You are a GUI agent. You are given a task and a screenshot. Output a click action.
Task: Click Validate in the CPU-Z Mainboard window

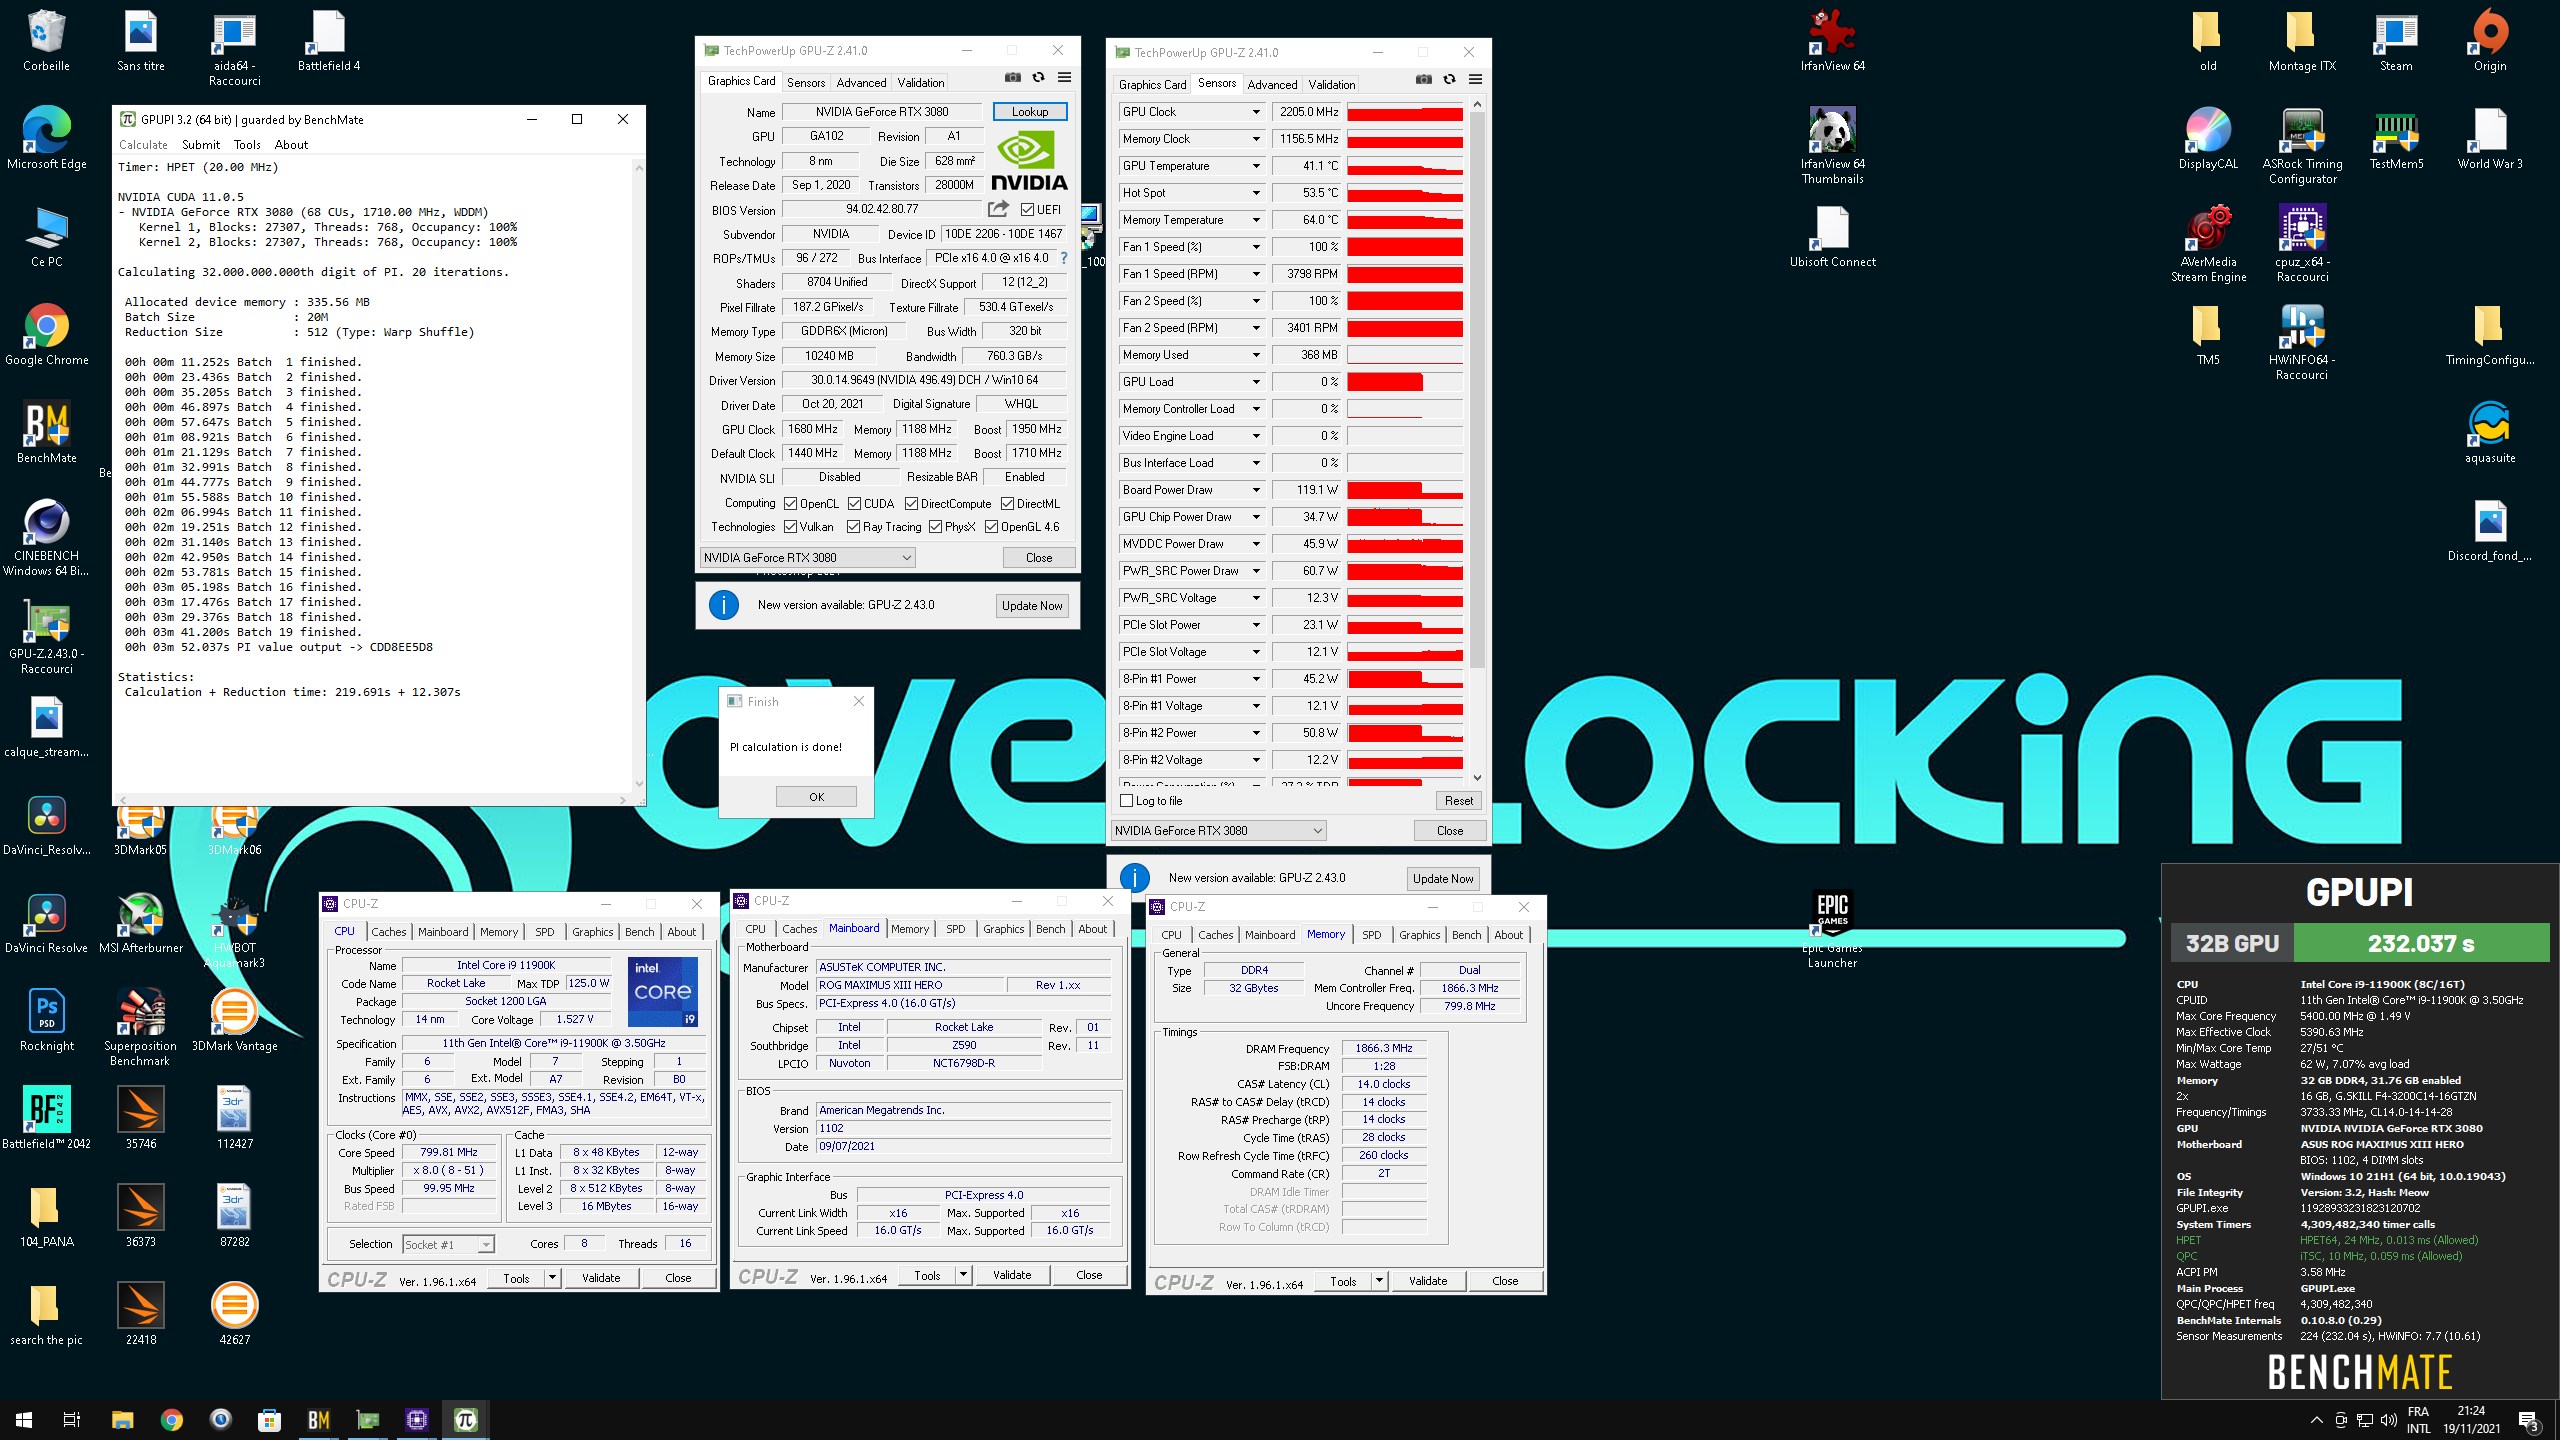[x=1012, y=1275]
